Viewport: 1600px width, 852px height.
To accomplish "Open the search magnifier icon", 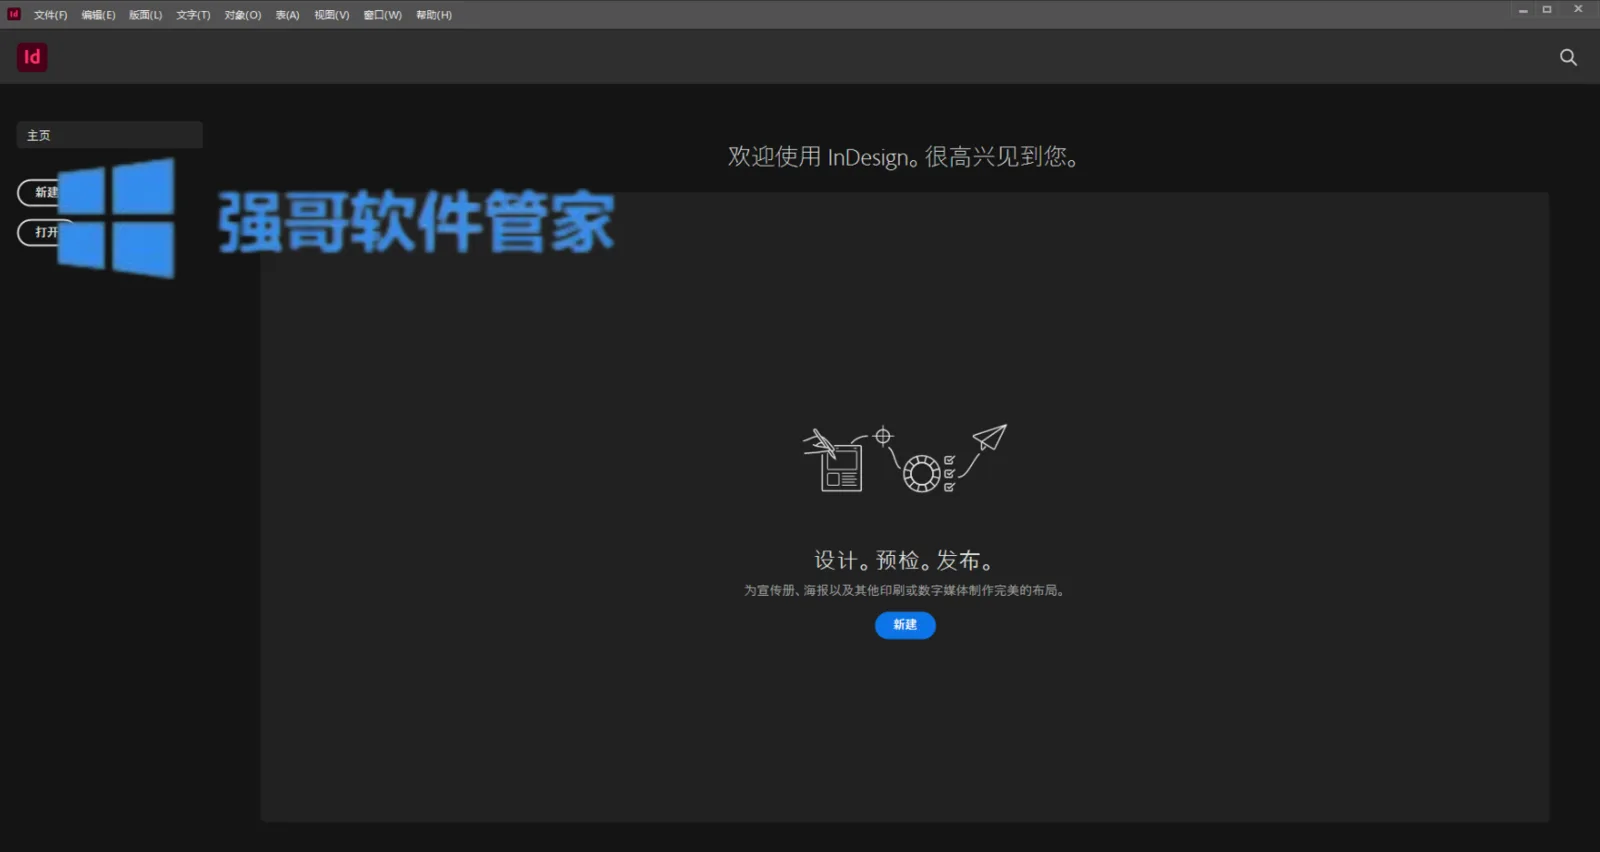I will tap(1568, 58).
